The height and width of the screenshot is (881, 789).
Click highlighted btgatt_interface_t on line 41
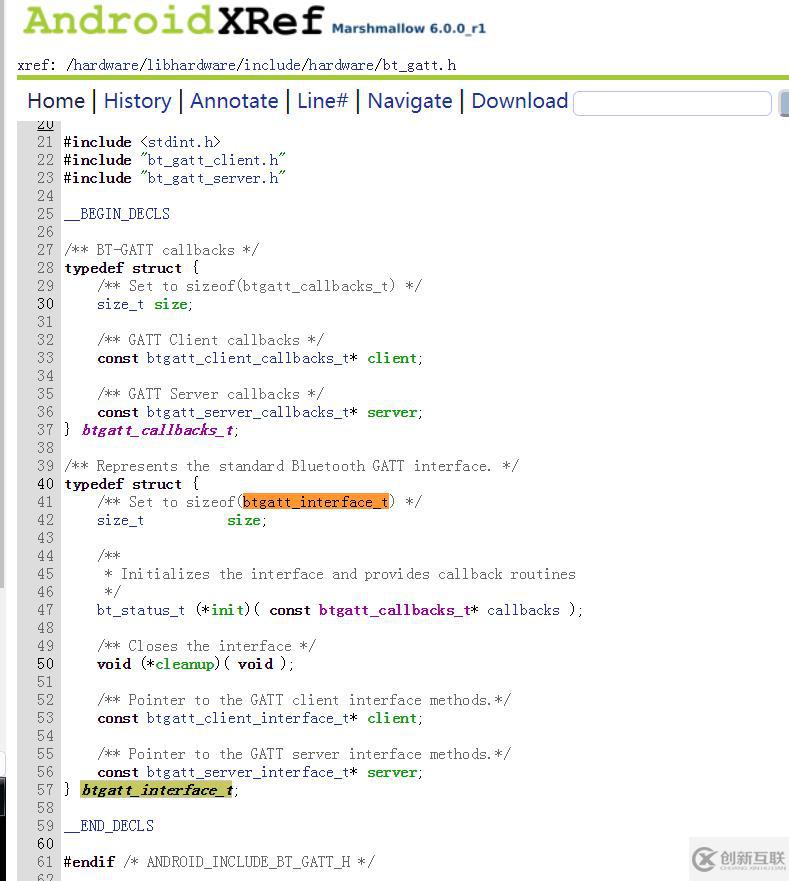tap(315, 502)
